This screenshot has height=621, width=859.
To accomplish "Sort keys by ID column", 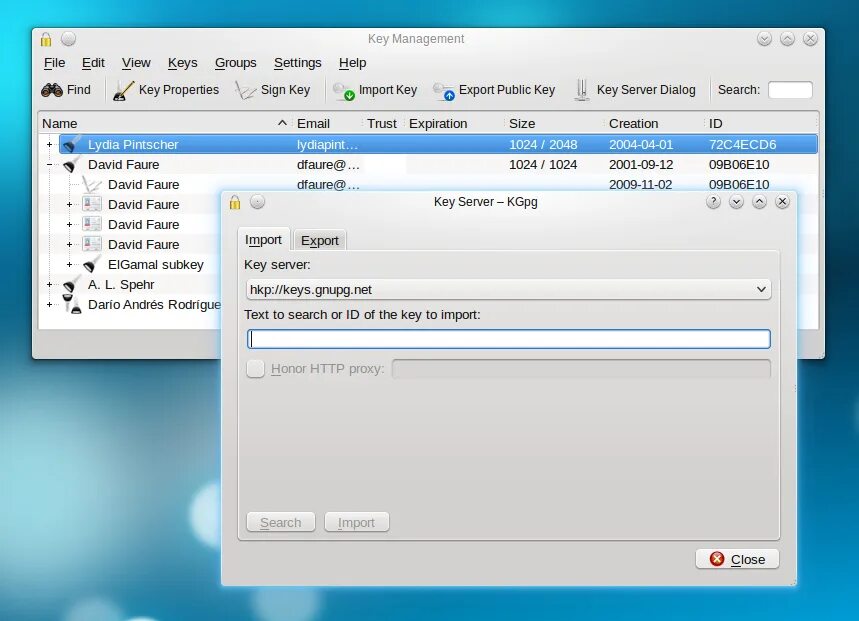I will pos(761,124).
